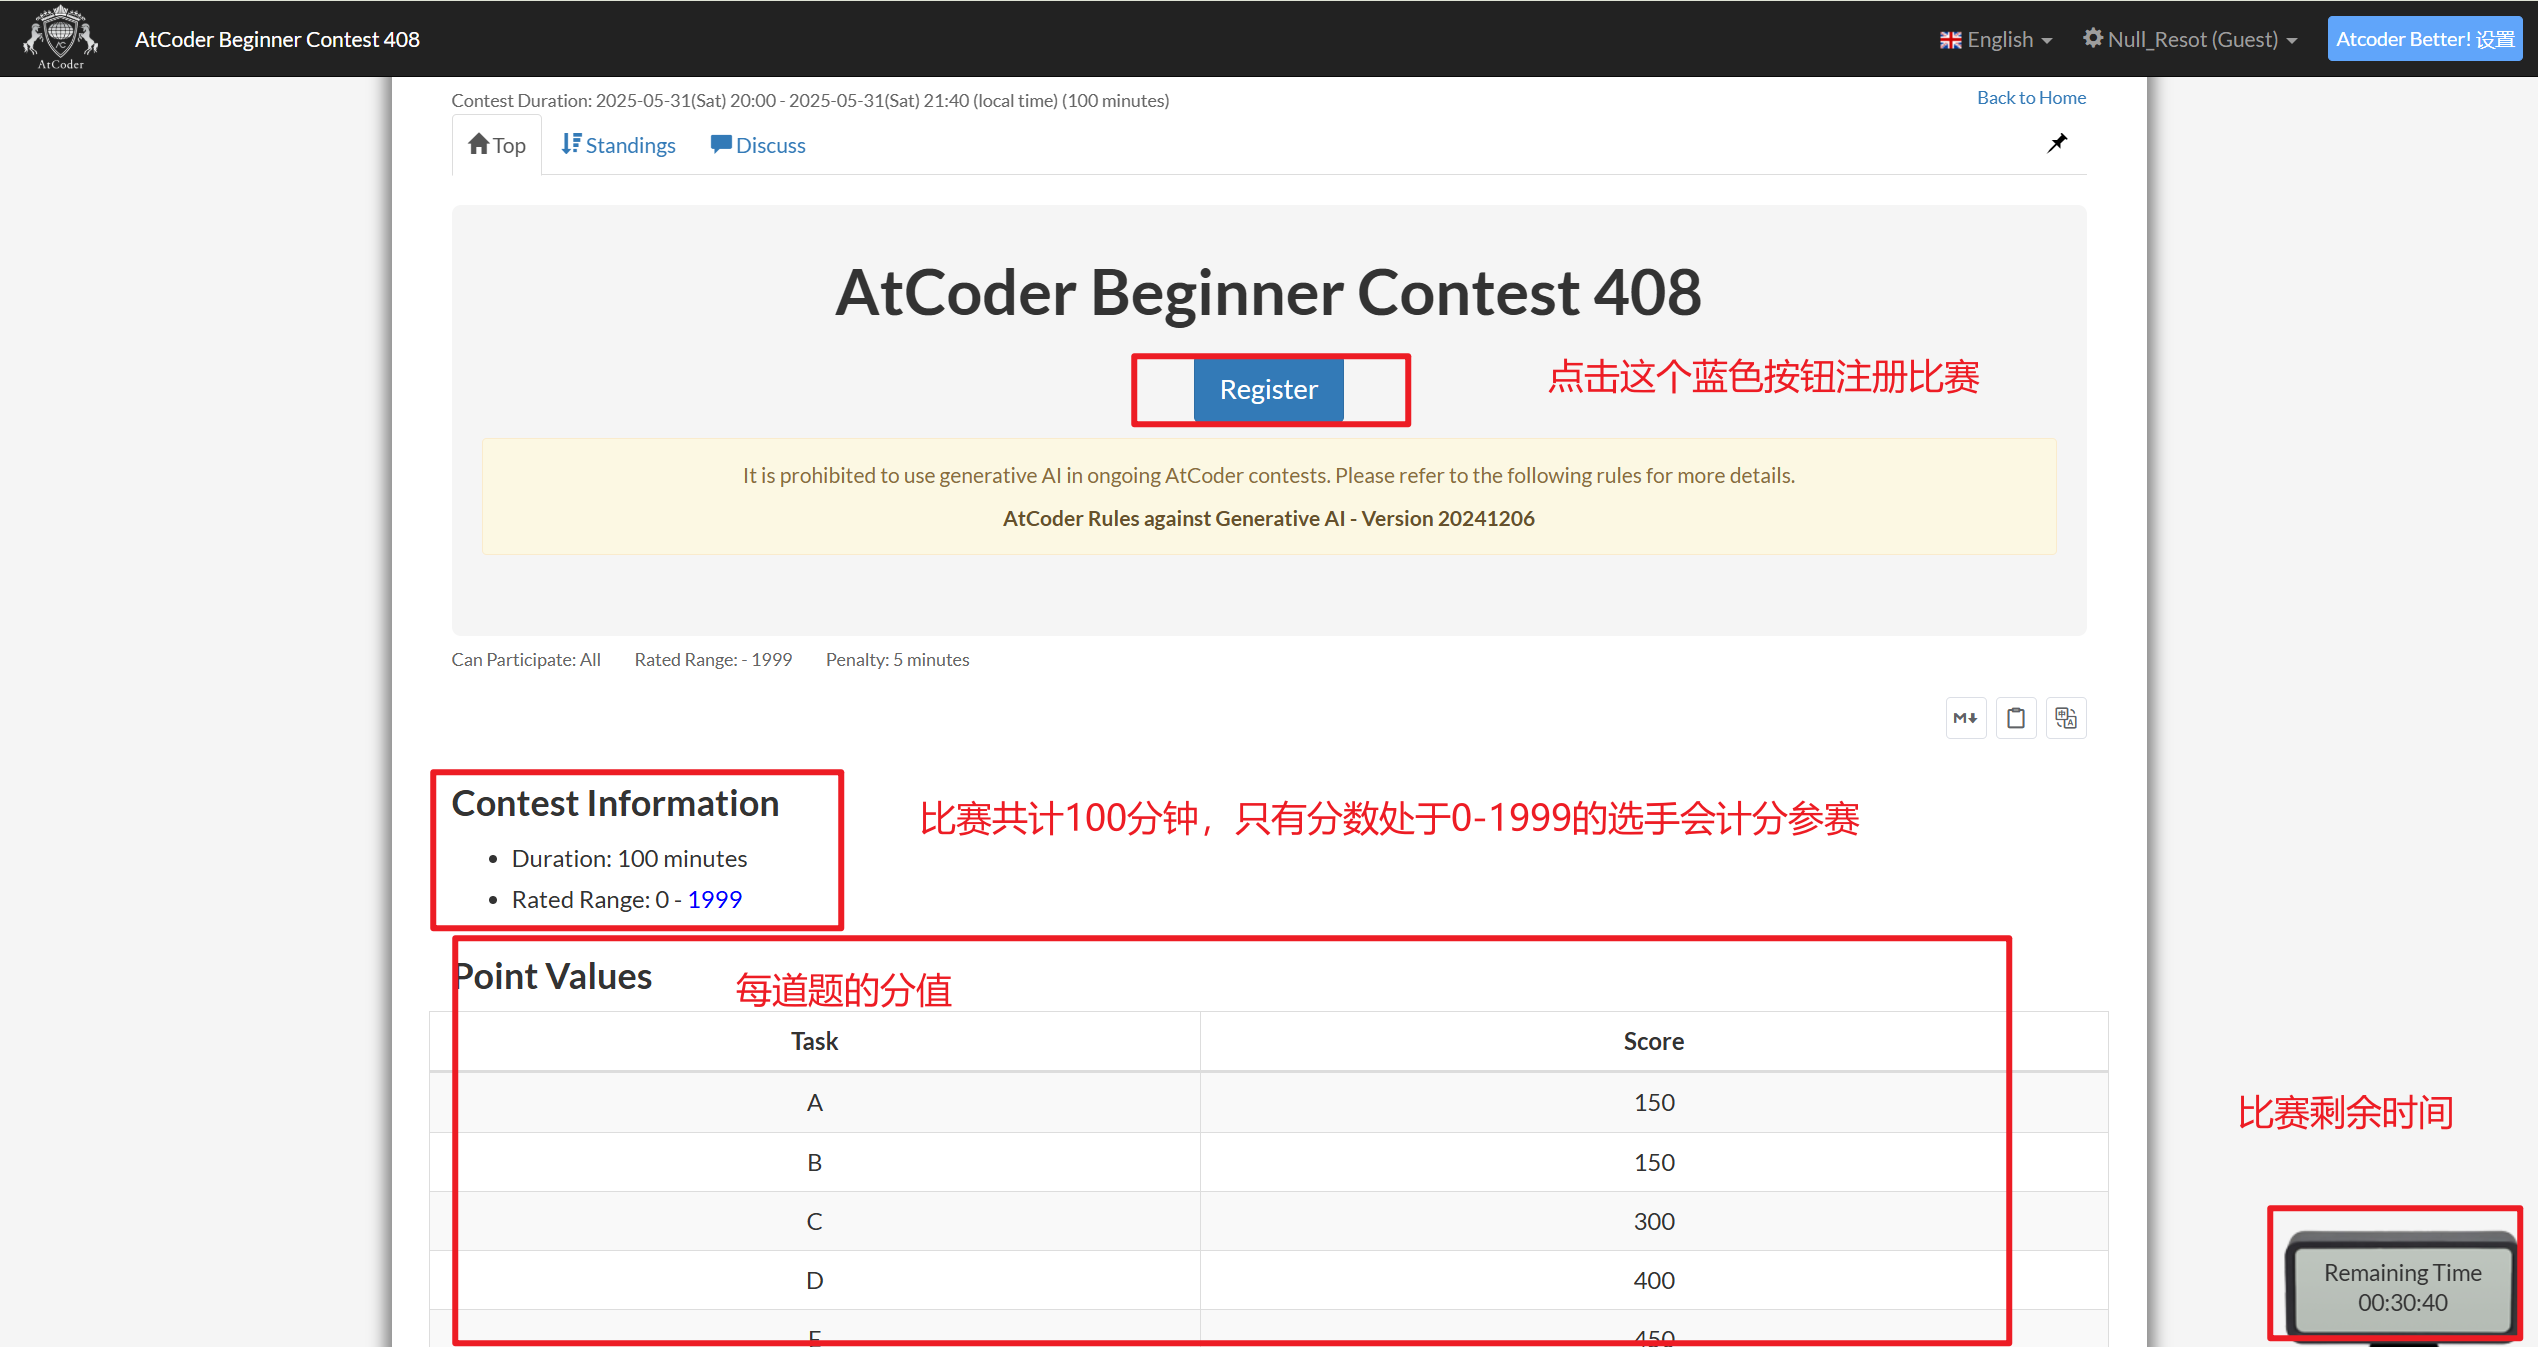The height and width of the screenshot is (1347, 2538).
Task: Toggle the pin icon above the contest banner
Action: 2057,143
